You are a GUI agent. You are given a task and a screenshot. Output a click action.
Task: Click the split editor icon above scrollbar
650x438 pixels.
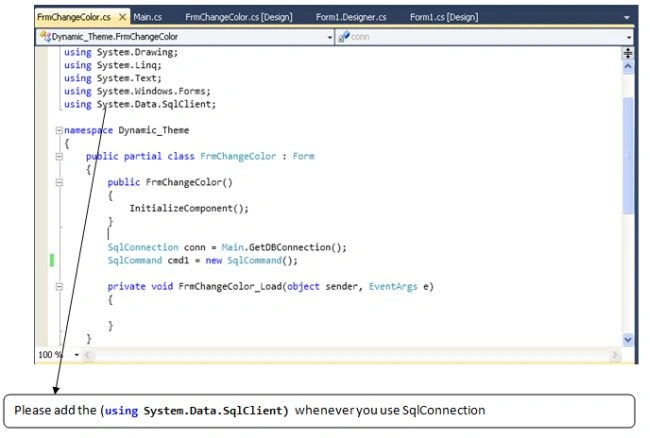[x=628, y=53]
